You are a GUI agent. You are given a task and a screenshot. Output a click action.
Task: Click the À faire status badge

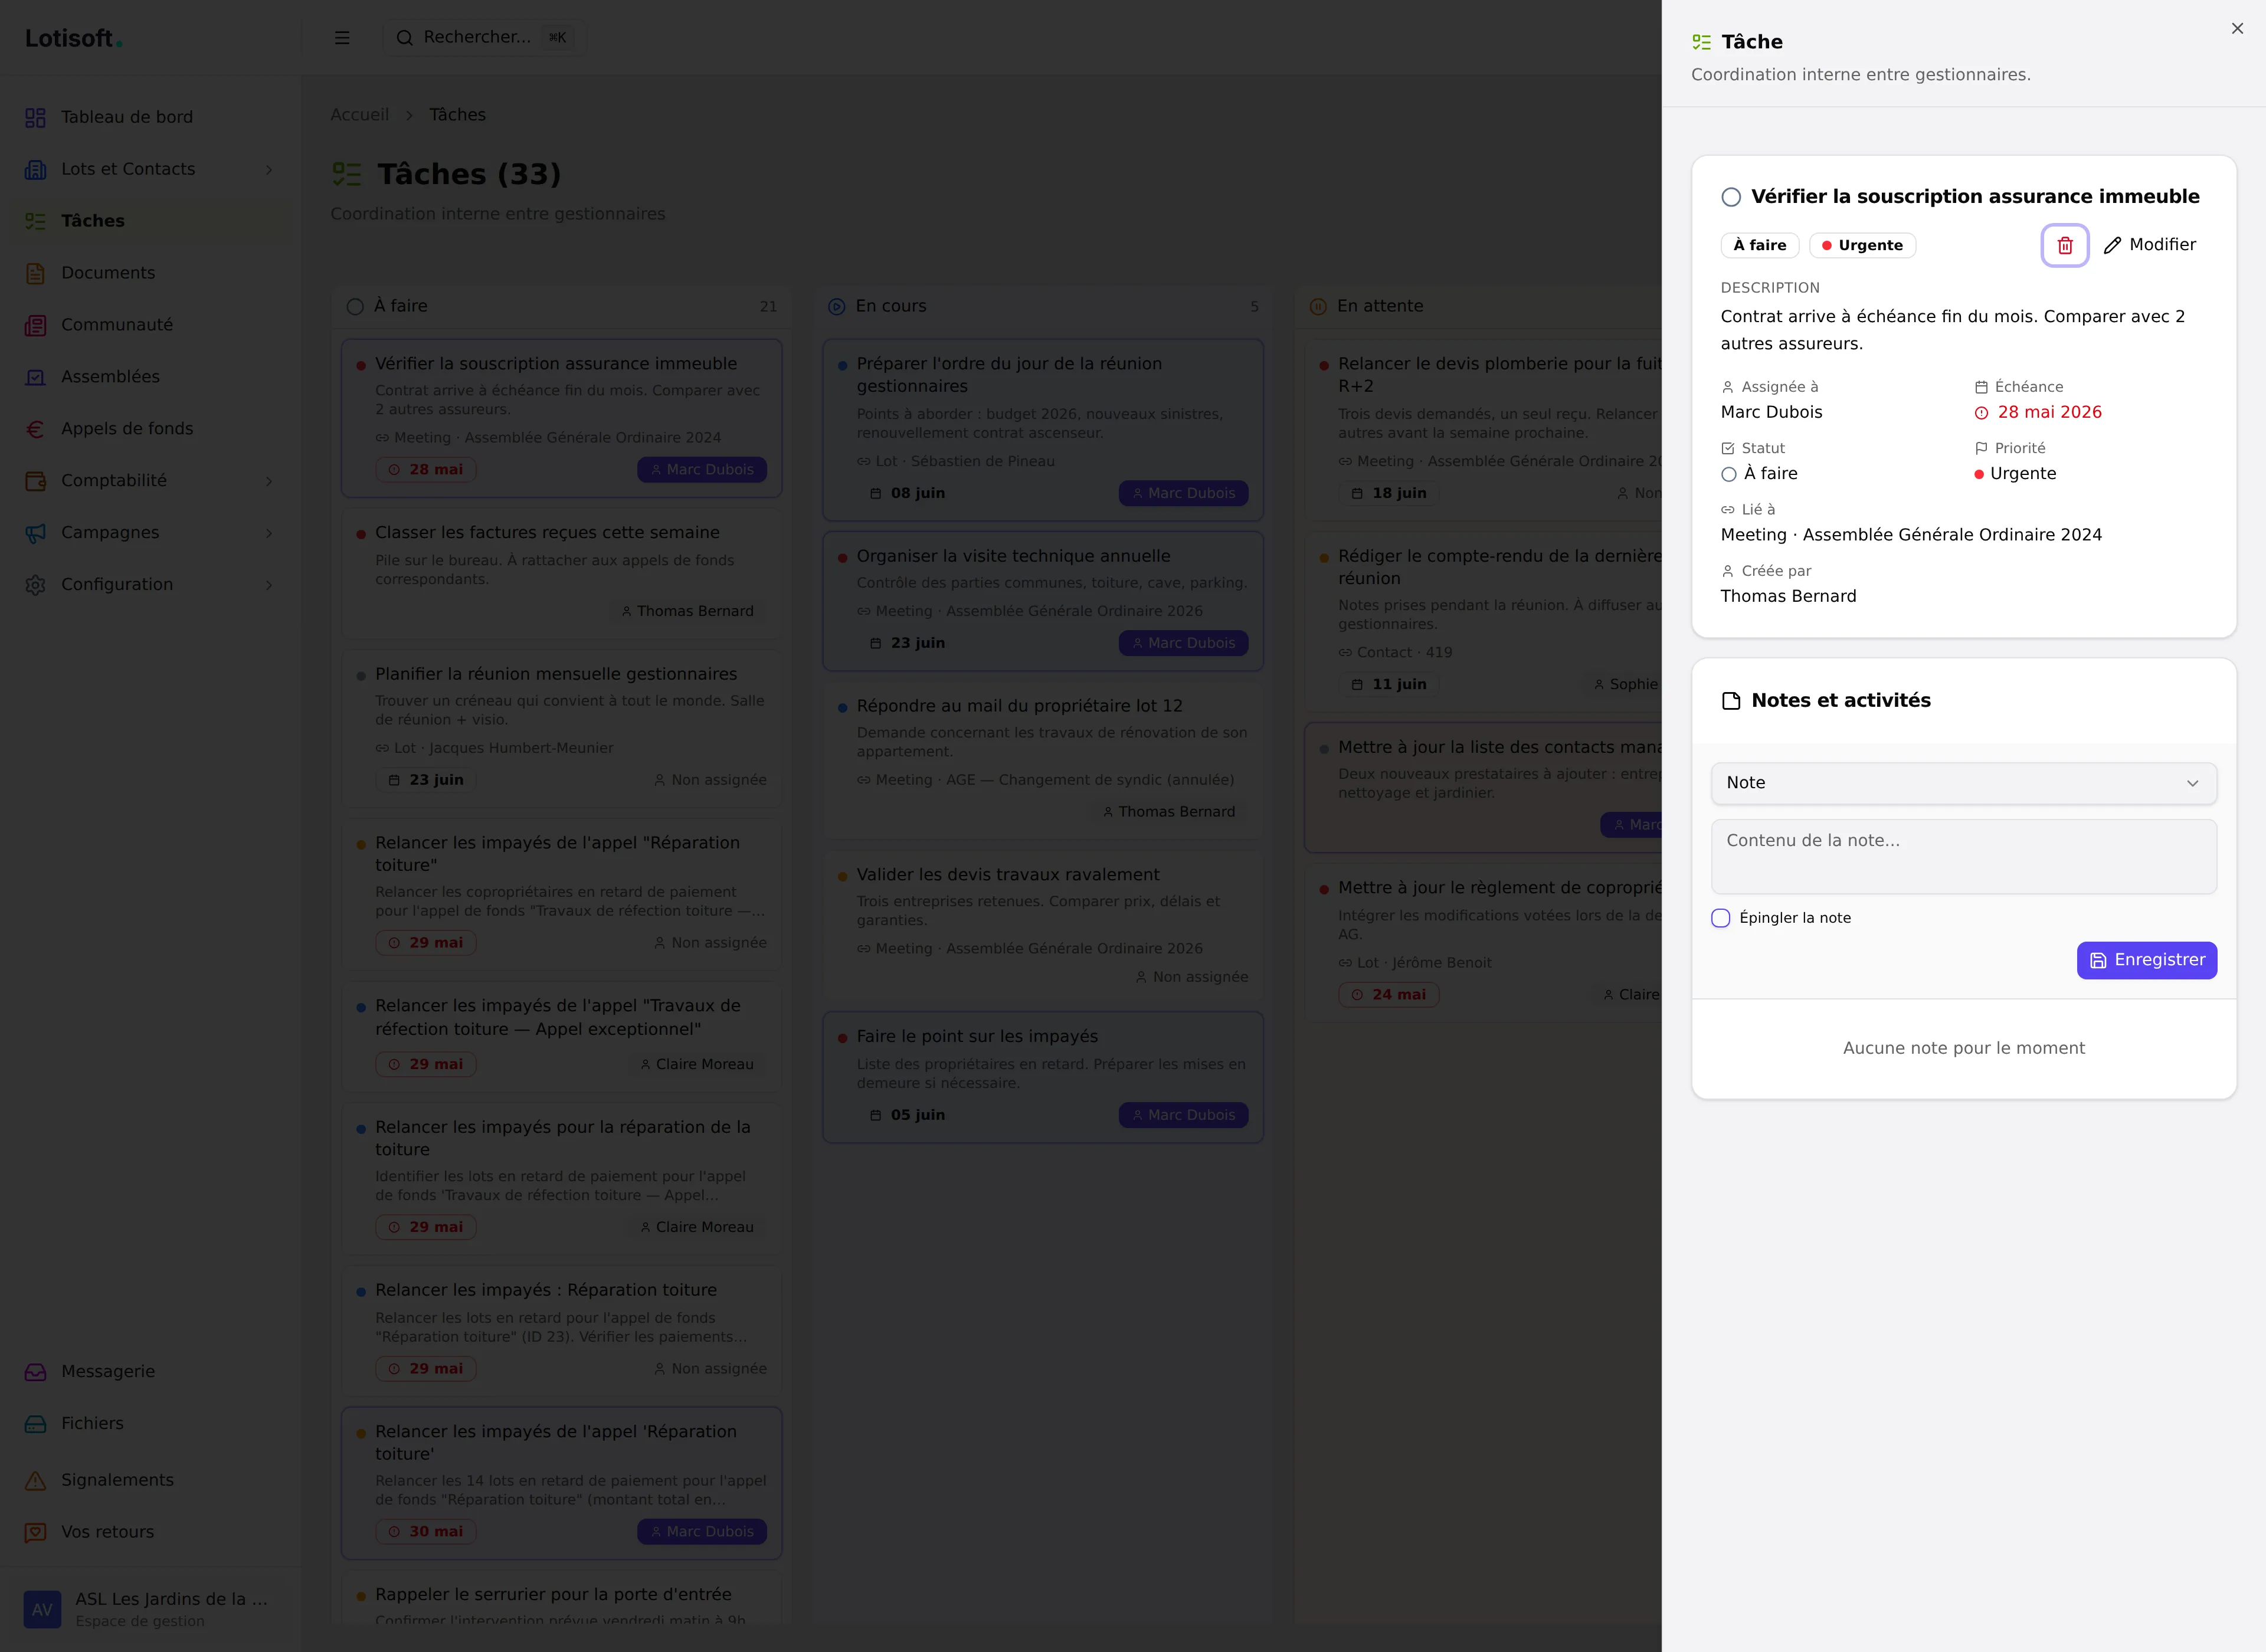[1759, 245]
